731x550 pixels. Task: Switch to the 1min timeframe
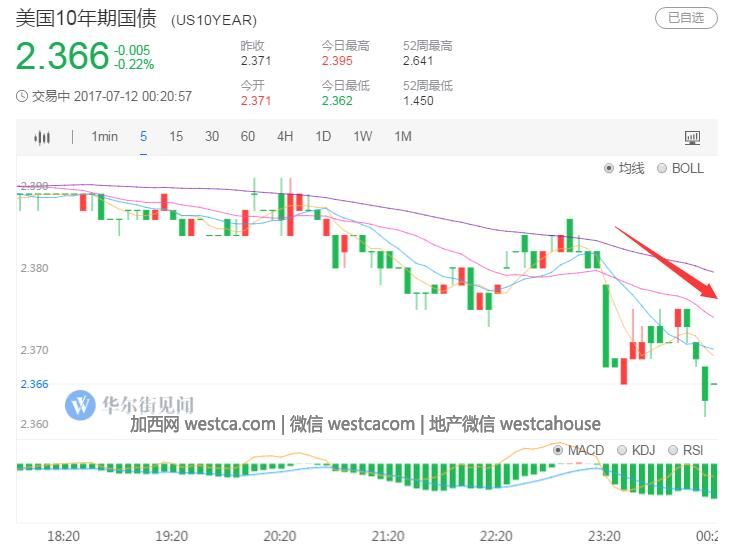pyautogui.click(x=104, y=137)
